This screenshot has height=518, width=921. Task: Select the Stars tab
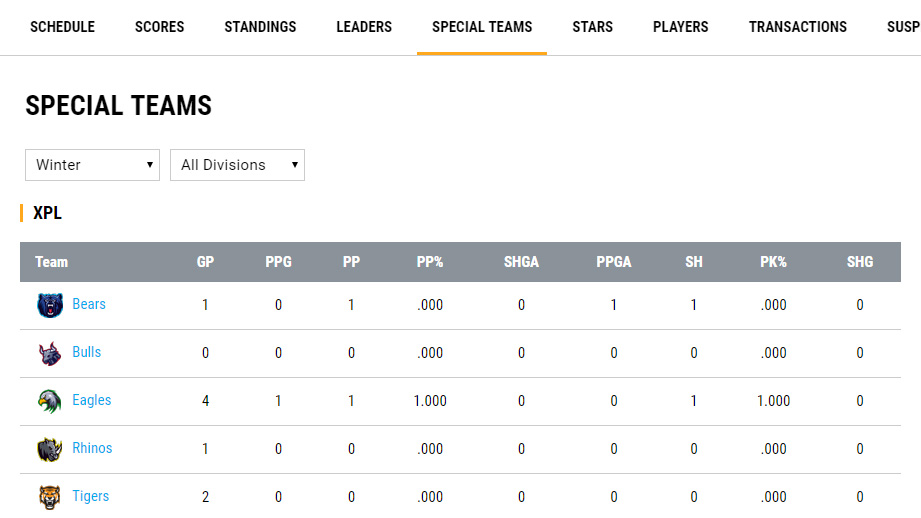(x=592, y=27)
